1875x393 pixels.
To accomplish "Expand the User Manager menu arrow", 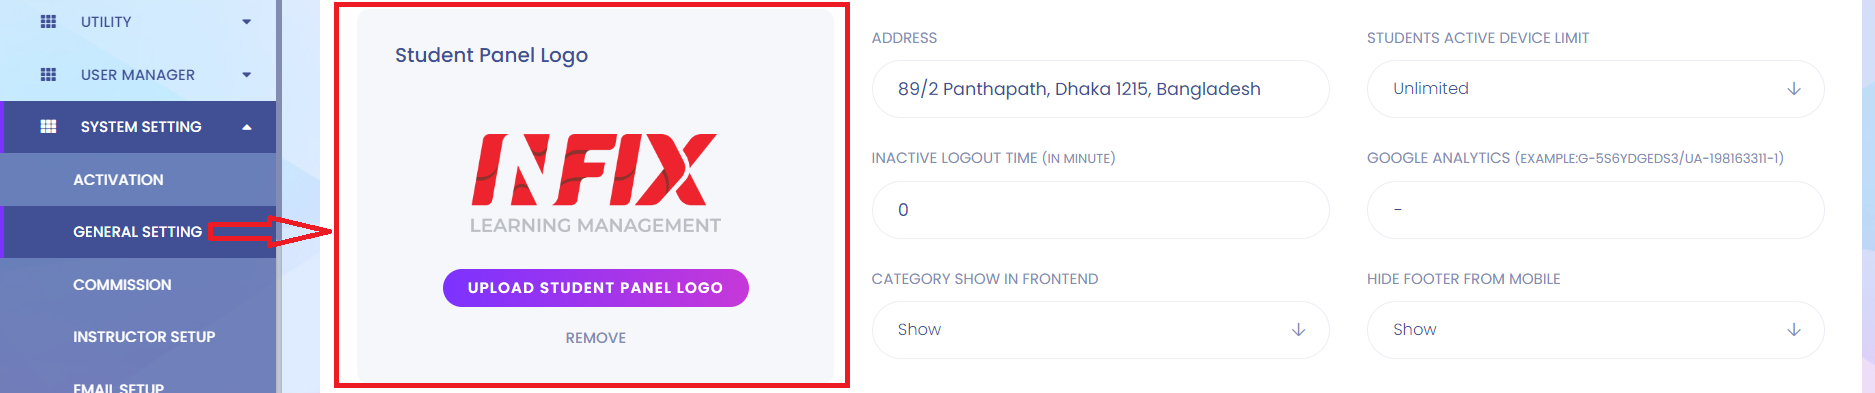I will pyautogui.click(x=246, y=75).
